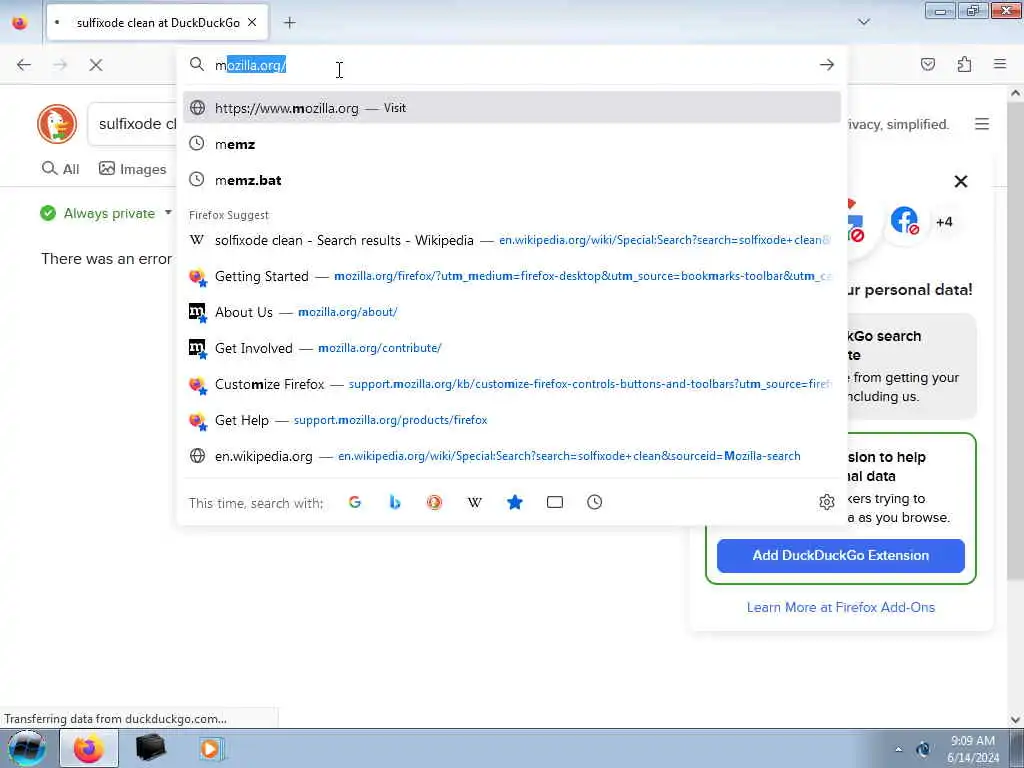This screenshot has height=768, width=1024.
Task: Close the DuckDuckGo extension promo panel
Action: click(x=961, y=182)
